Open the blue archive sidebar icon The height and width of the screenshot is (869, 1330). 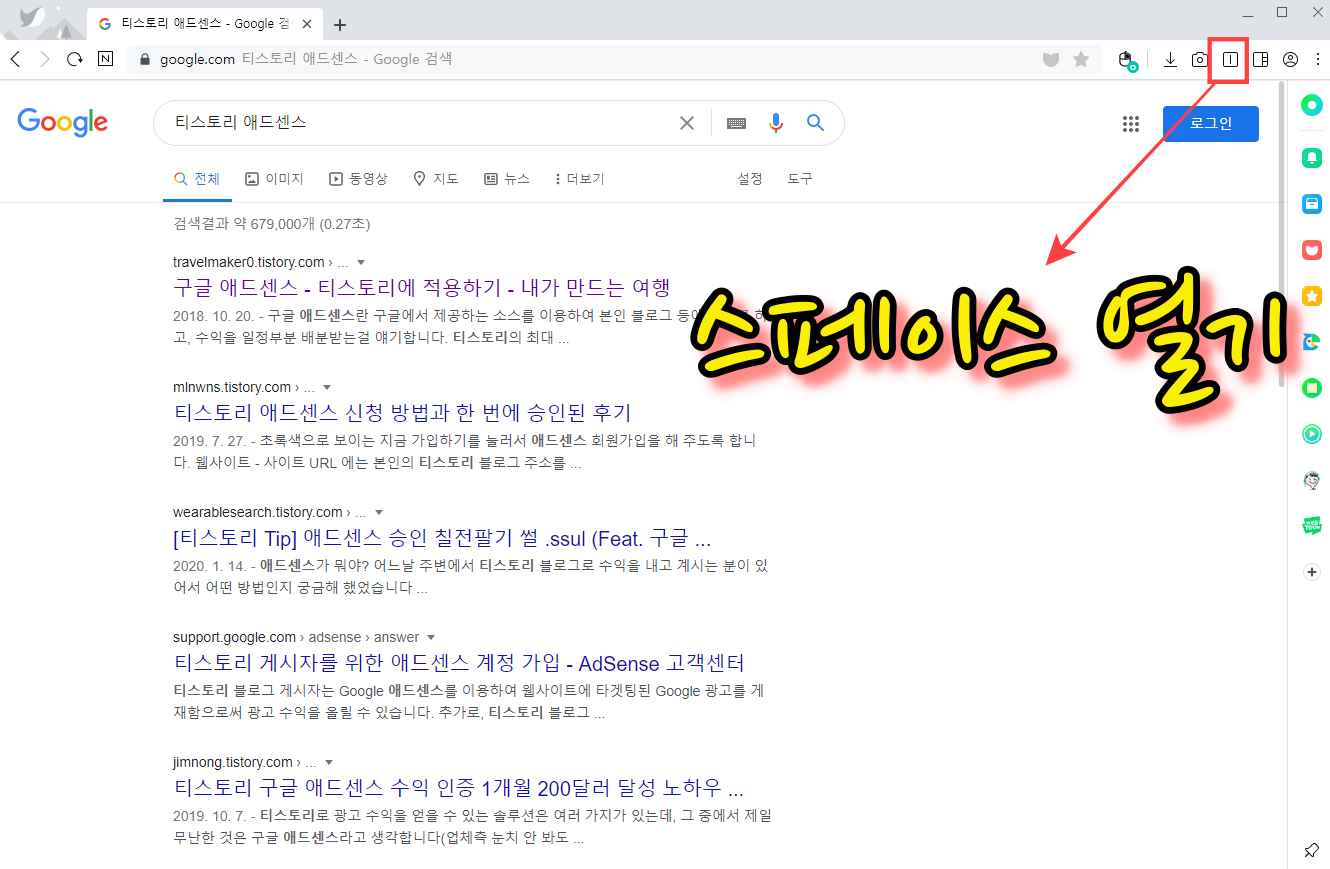[1312, 204]
